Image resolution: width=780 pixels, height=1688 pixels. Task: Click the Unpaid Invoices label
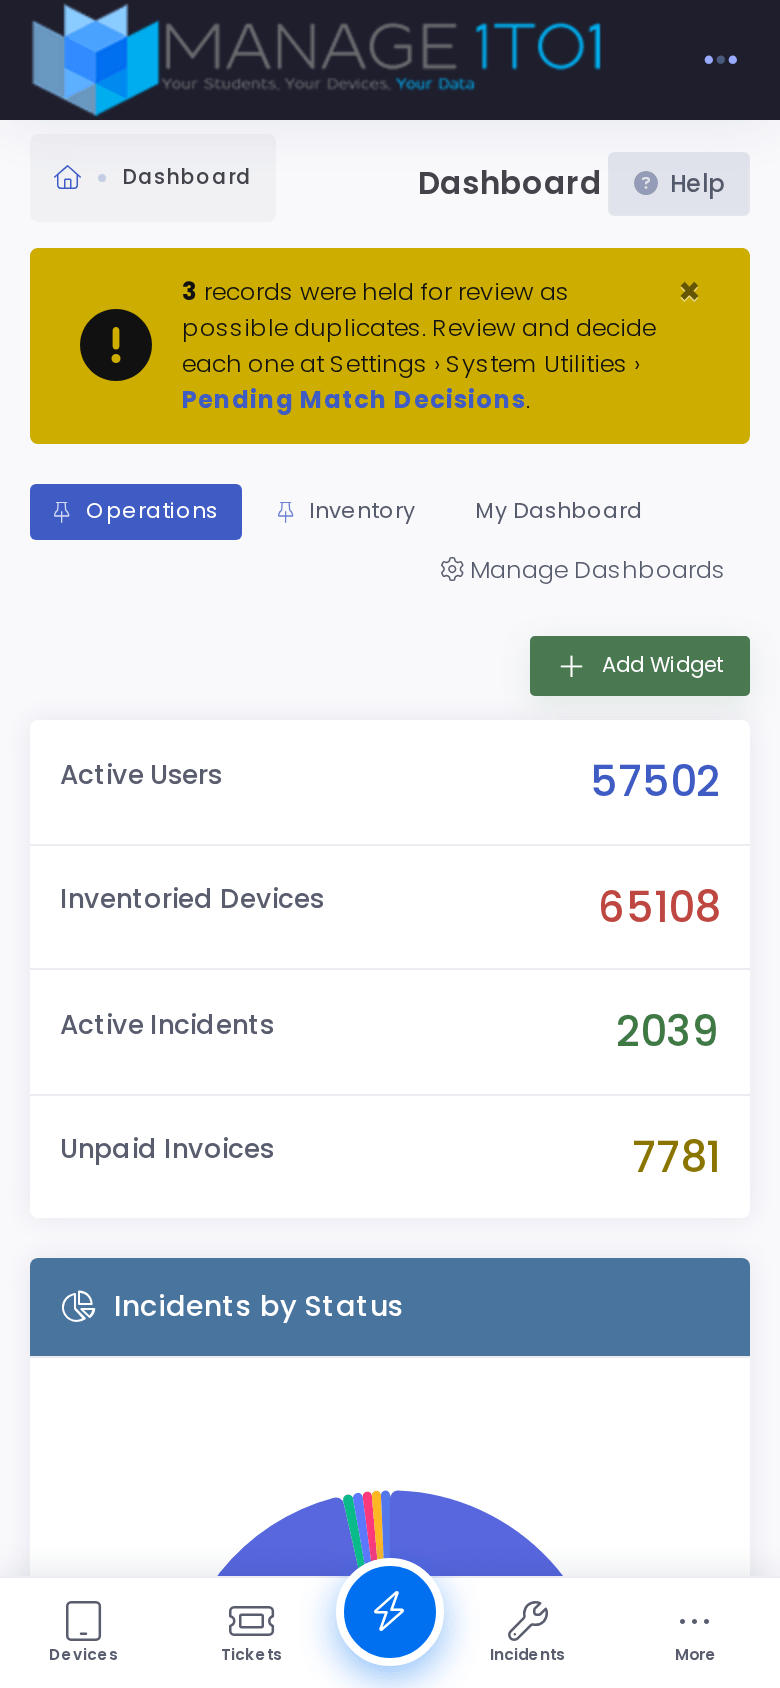click(x=167, y=1149)
